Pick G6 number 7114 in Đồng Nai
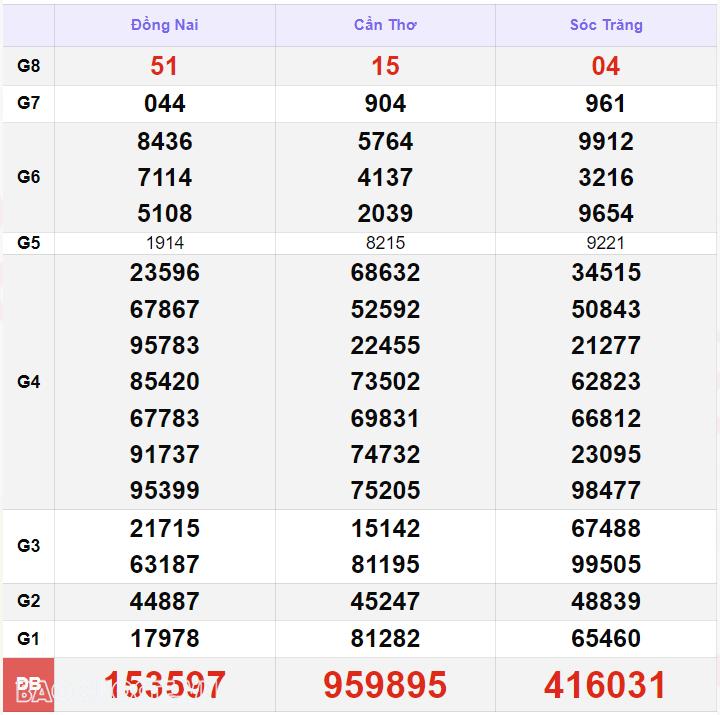The width and height of the screenshot is (720, 715). [x=164, y=177]
